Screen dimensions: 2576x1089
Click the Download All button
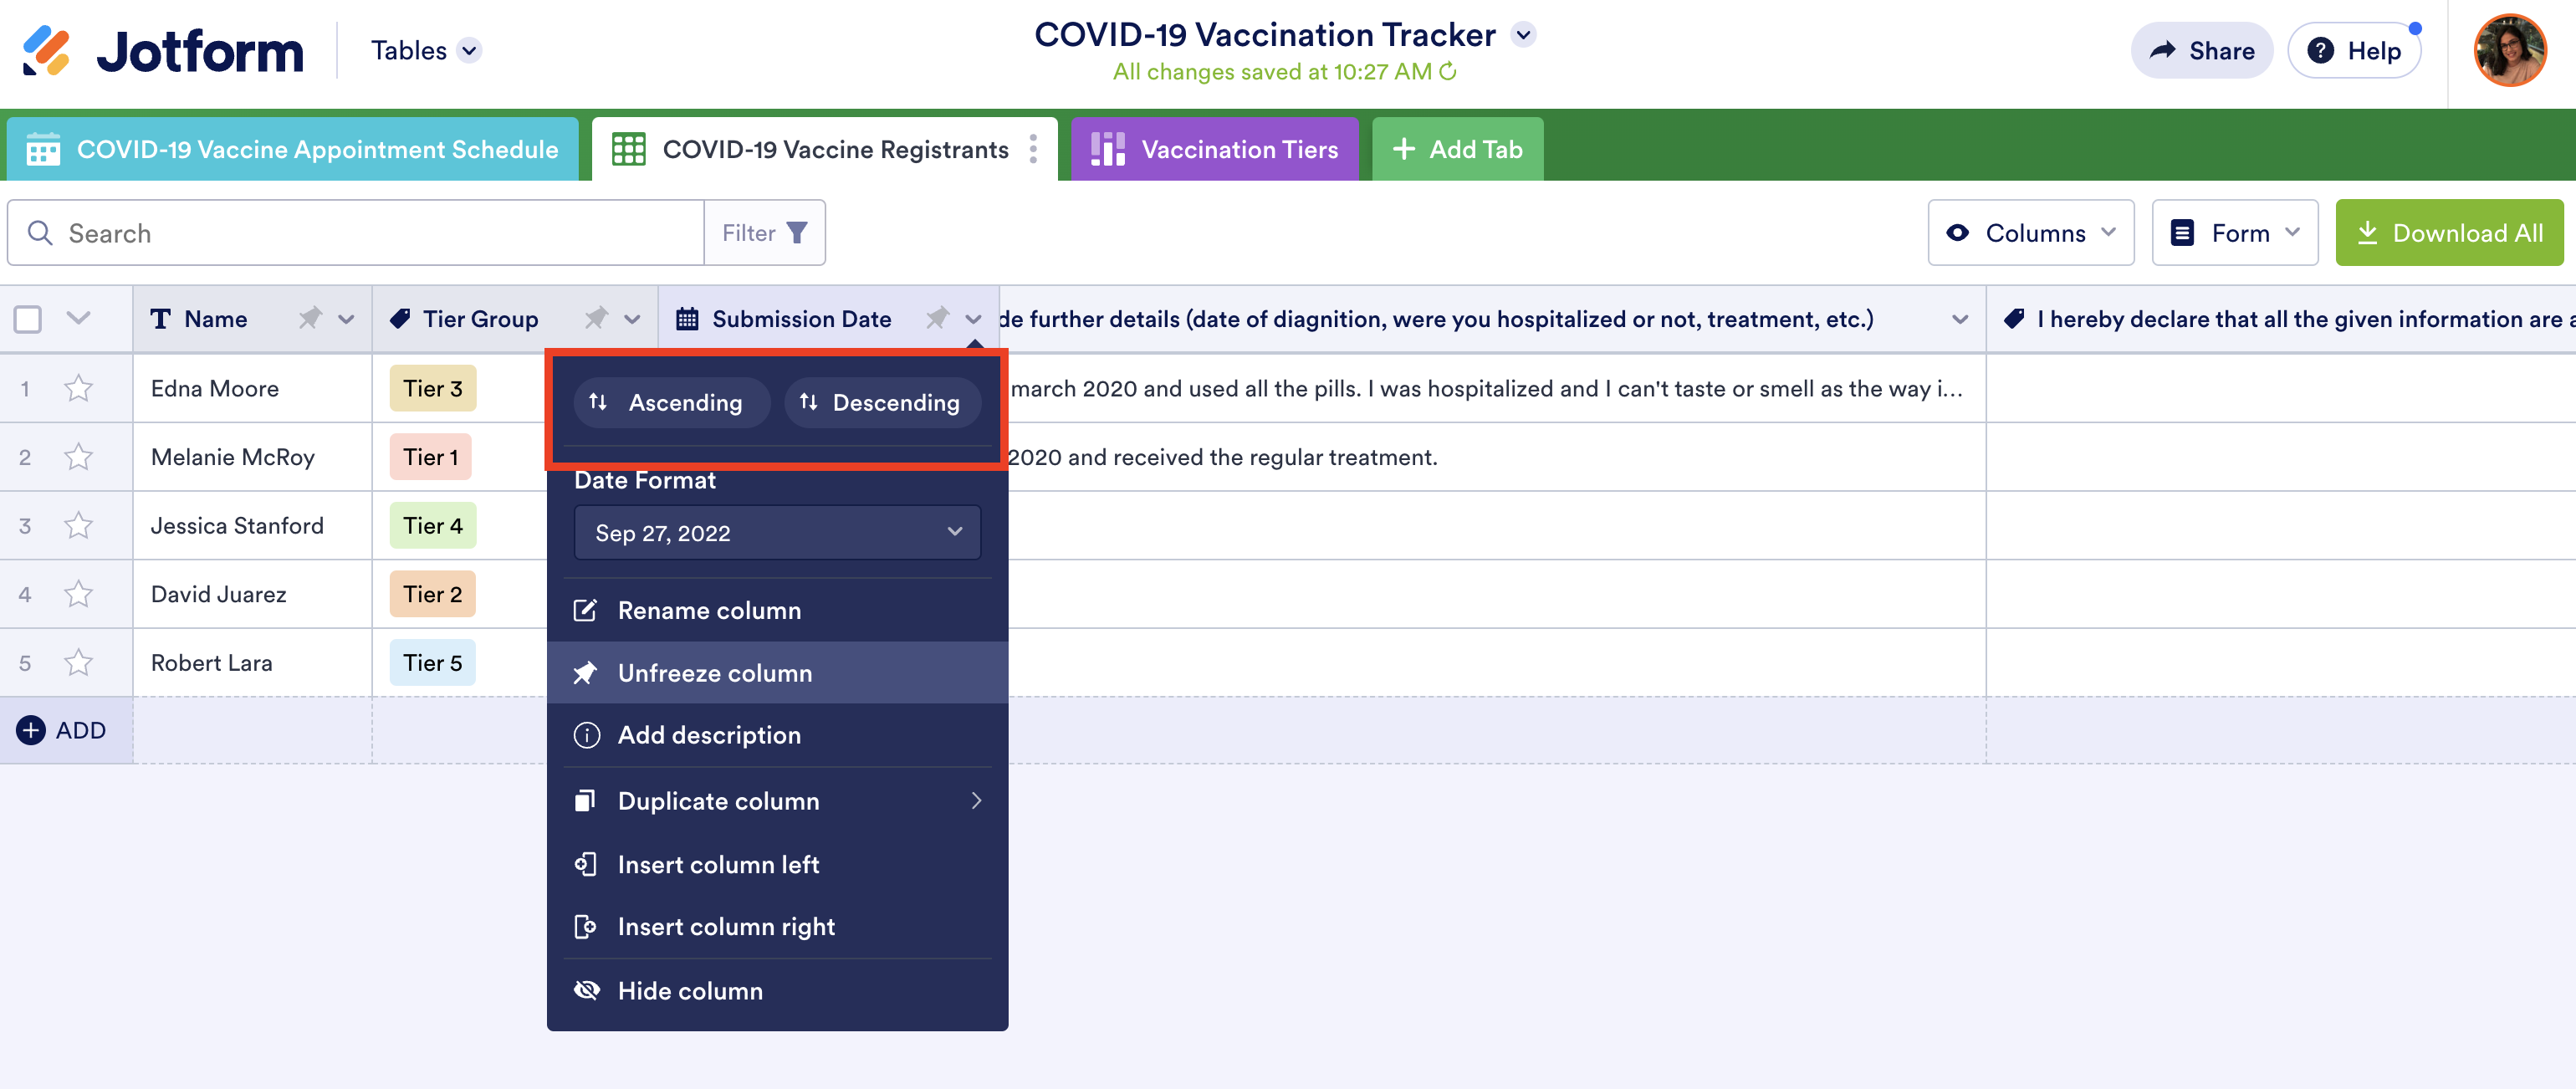[2449, 233]
